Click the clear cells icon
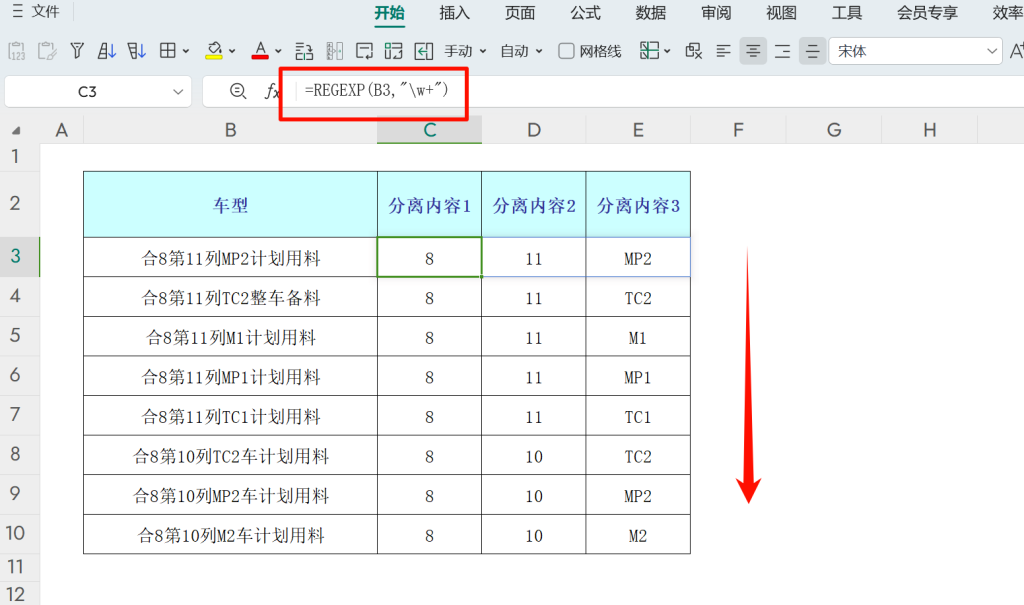 tap(694, 51)
